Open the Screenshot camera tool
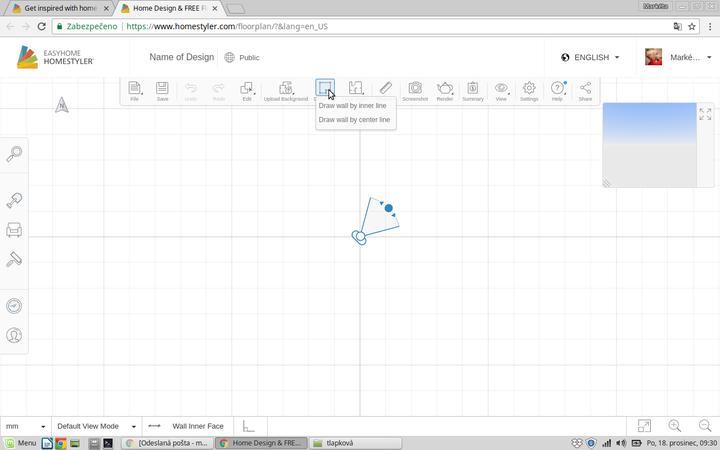 pyautogui.click(x=414, y=90)
